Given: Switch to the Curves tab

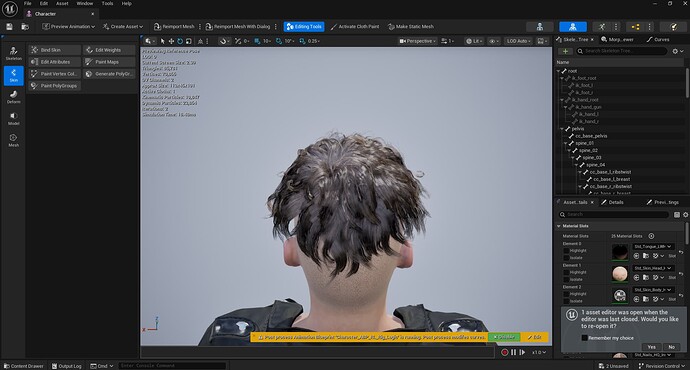Looking at the screenshot, I should point(658,40).
